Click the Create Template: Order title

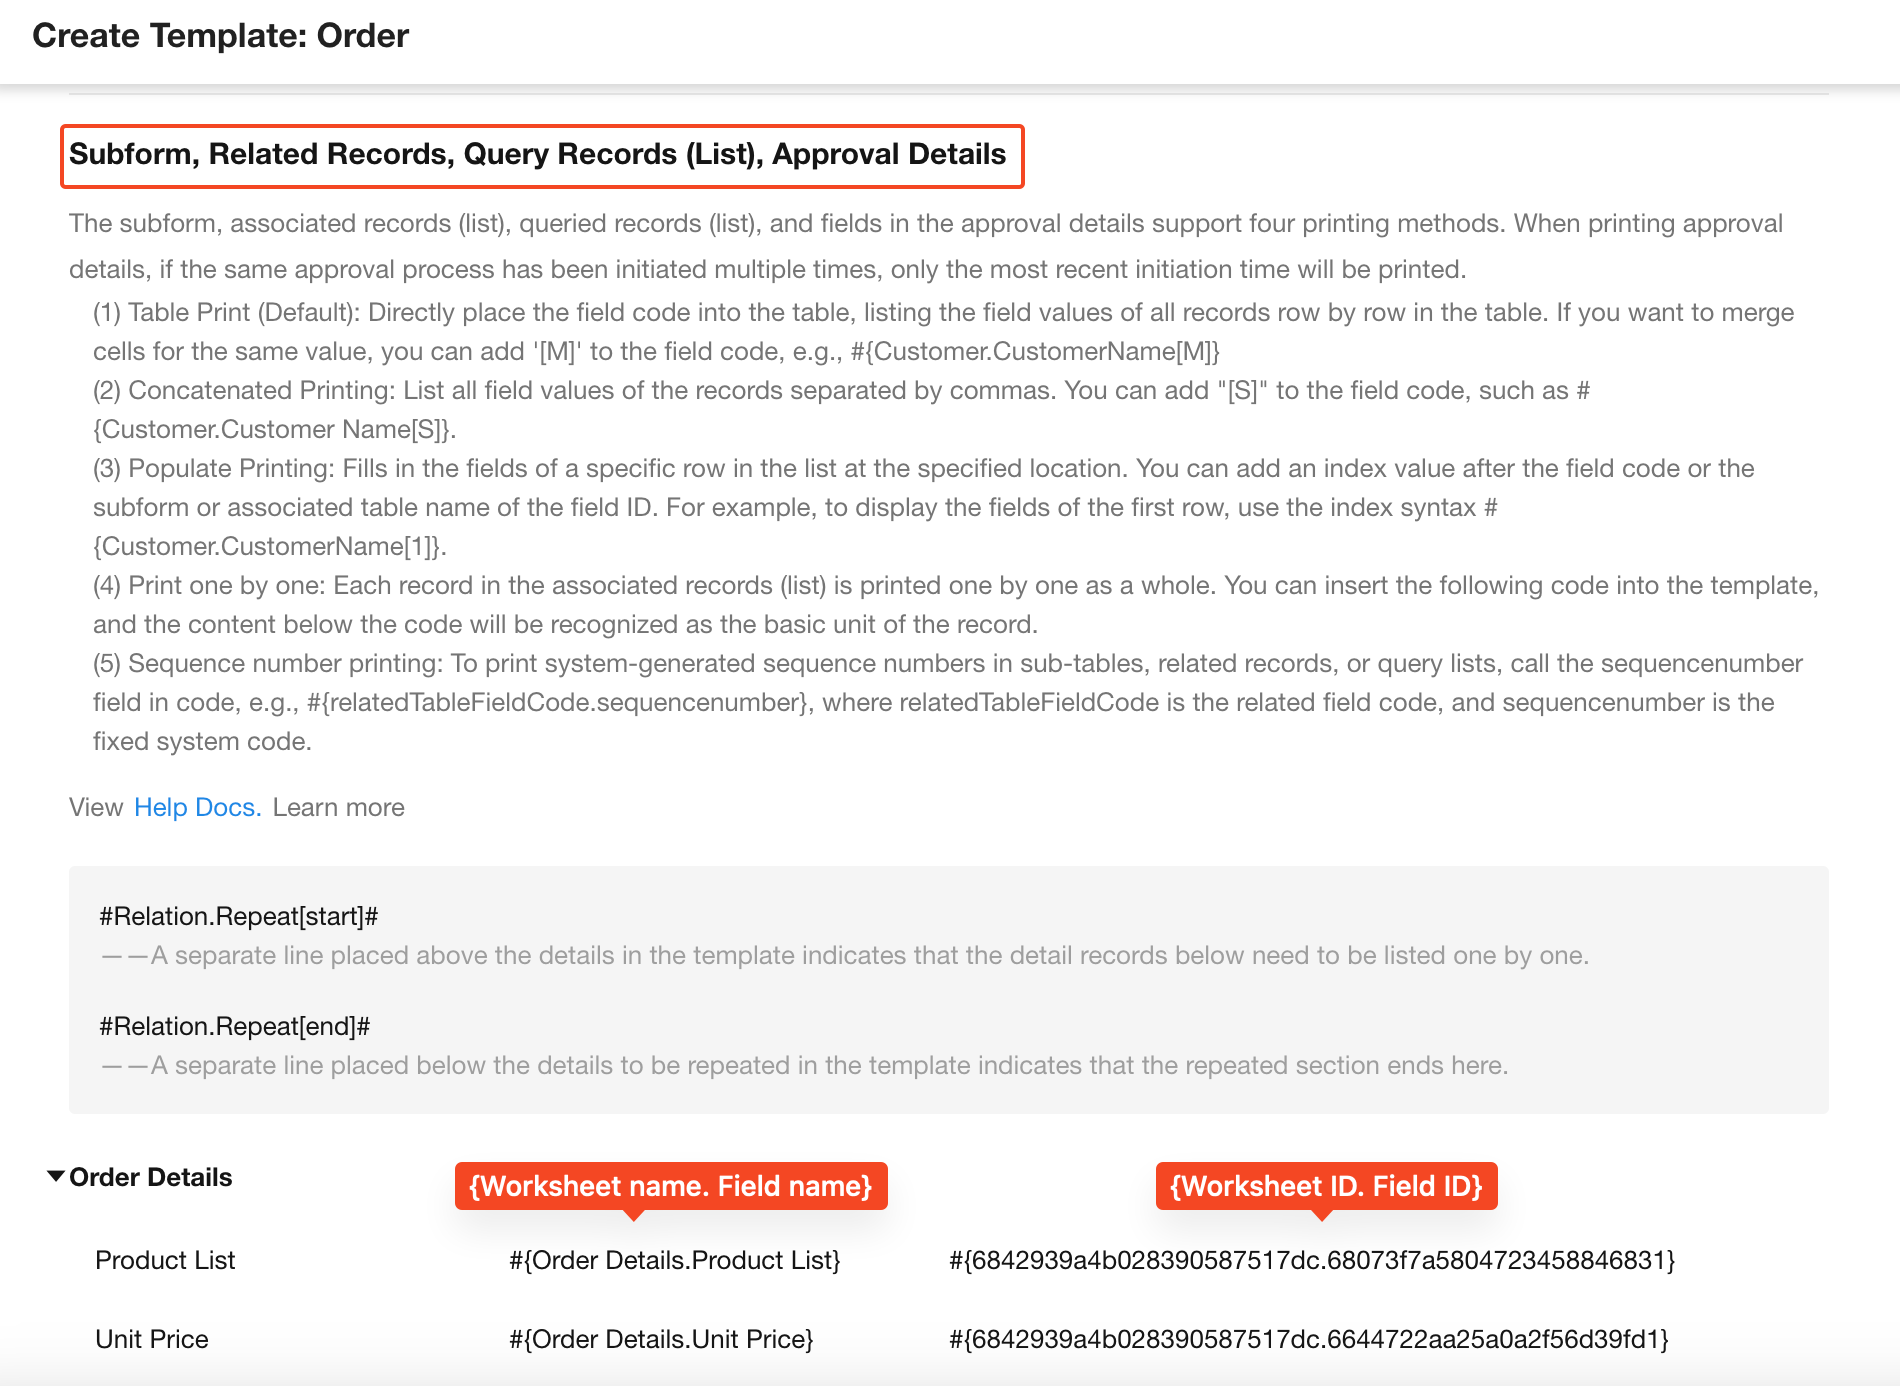220,36
